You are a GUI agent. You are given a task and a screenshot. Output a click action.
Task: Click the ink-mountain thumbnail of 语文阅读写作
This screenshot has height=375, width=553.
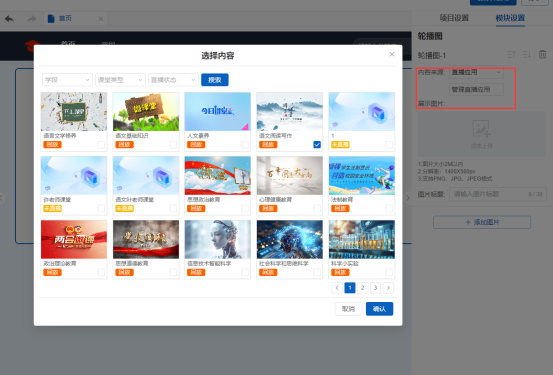290,112
